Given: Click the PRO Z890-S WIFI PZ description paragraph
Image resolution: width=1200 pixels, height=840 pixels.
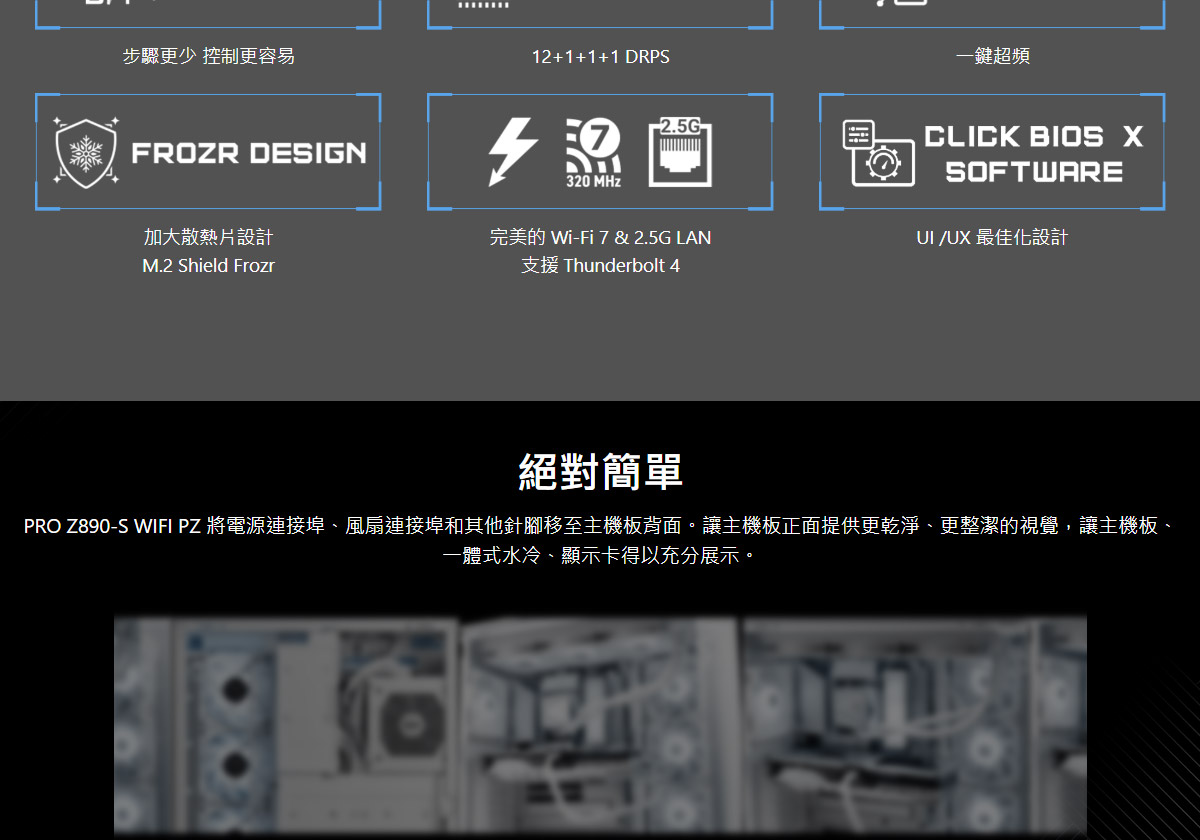Looking at the screenshot, I should point(600,540).
